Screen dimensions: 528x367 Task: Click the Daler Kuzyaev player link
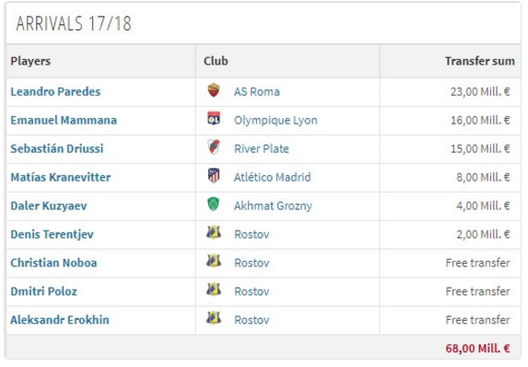tap(49, 206)
